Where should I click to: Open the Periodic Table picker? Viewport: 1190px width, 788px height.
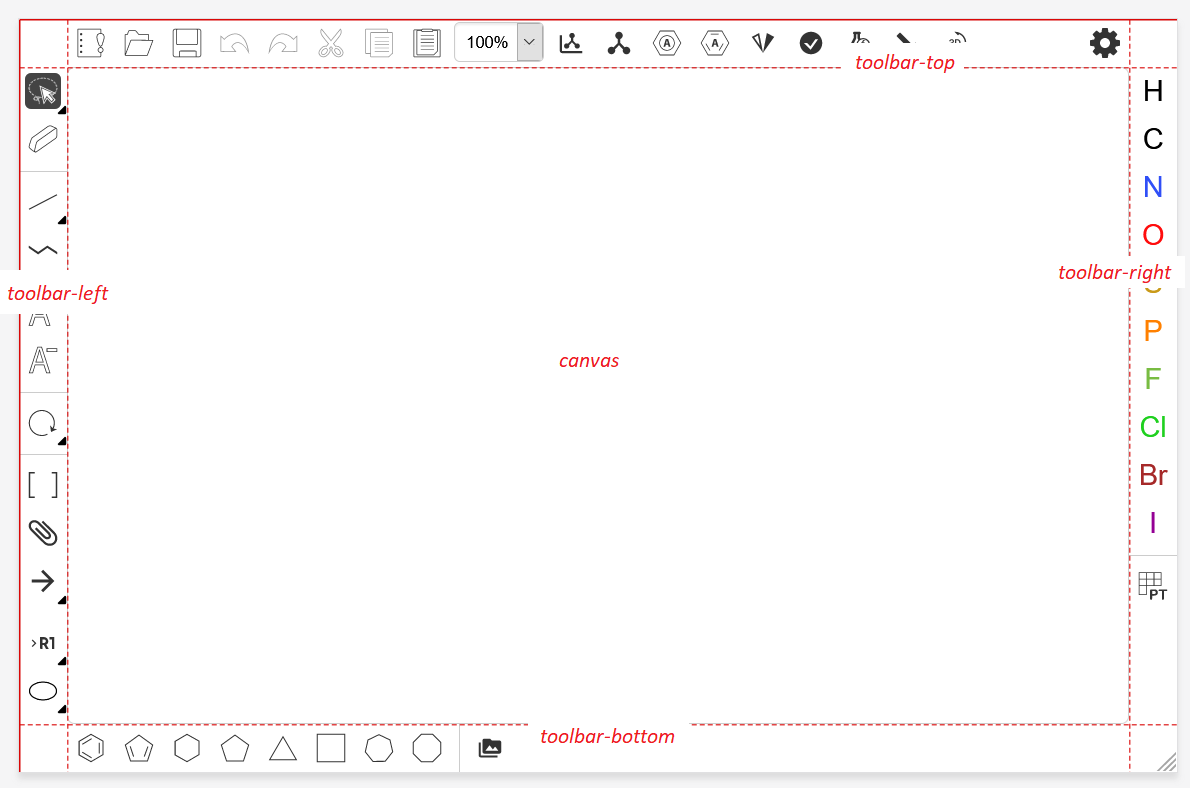point(1151,585)
